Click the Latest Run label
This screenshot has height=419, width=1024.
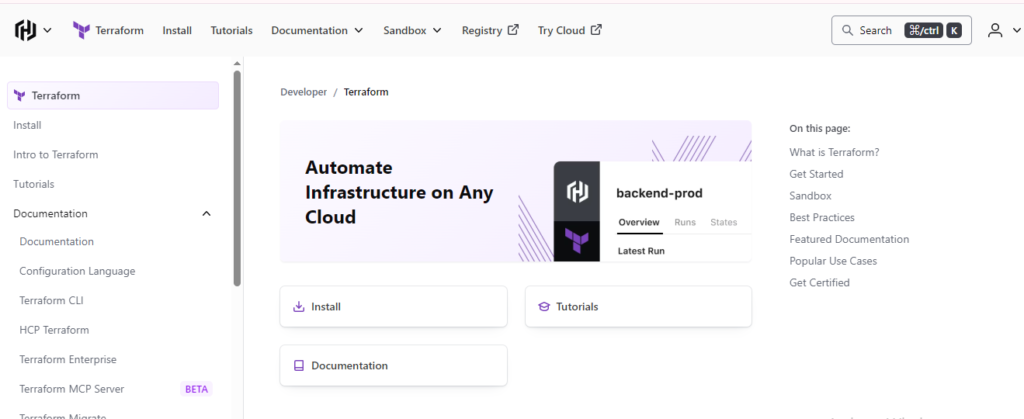(x=641, y=251)
